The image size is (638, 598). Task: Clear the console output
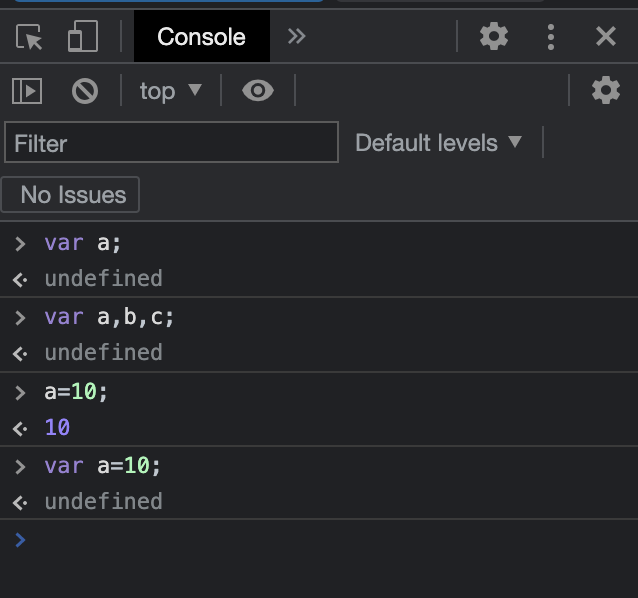coord(85,91)
